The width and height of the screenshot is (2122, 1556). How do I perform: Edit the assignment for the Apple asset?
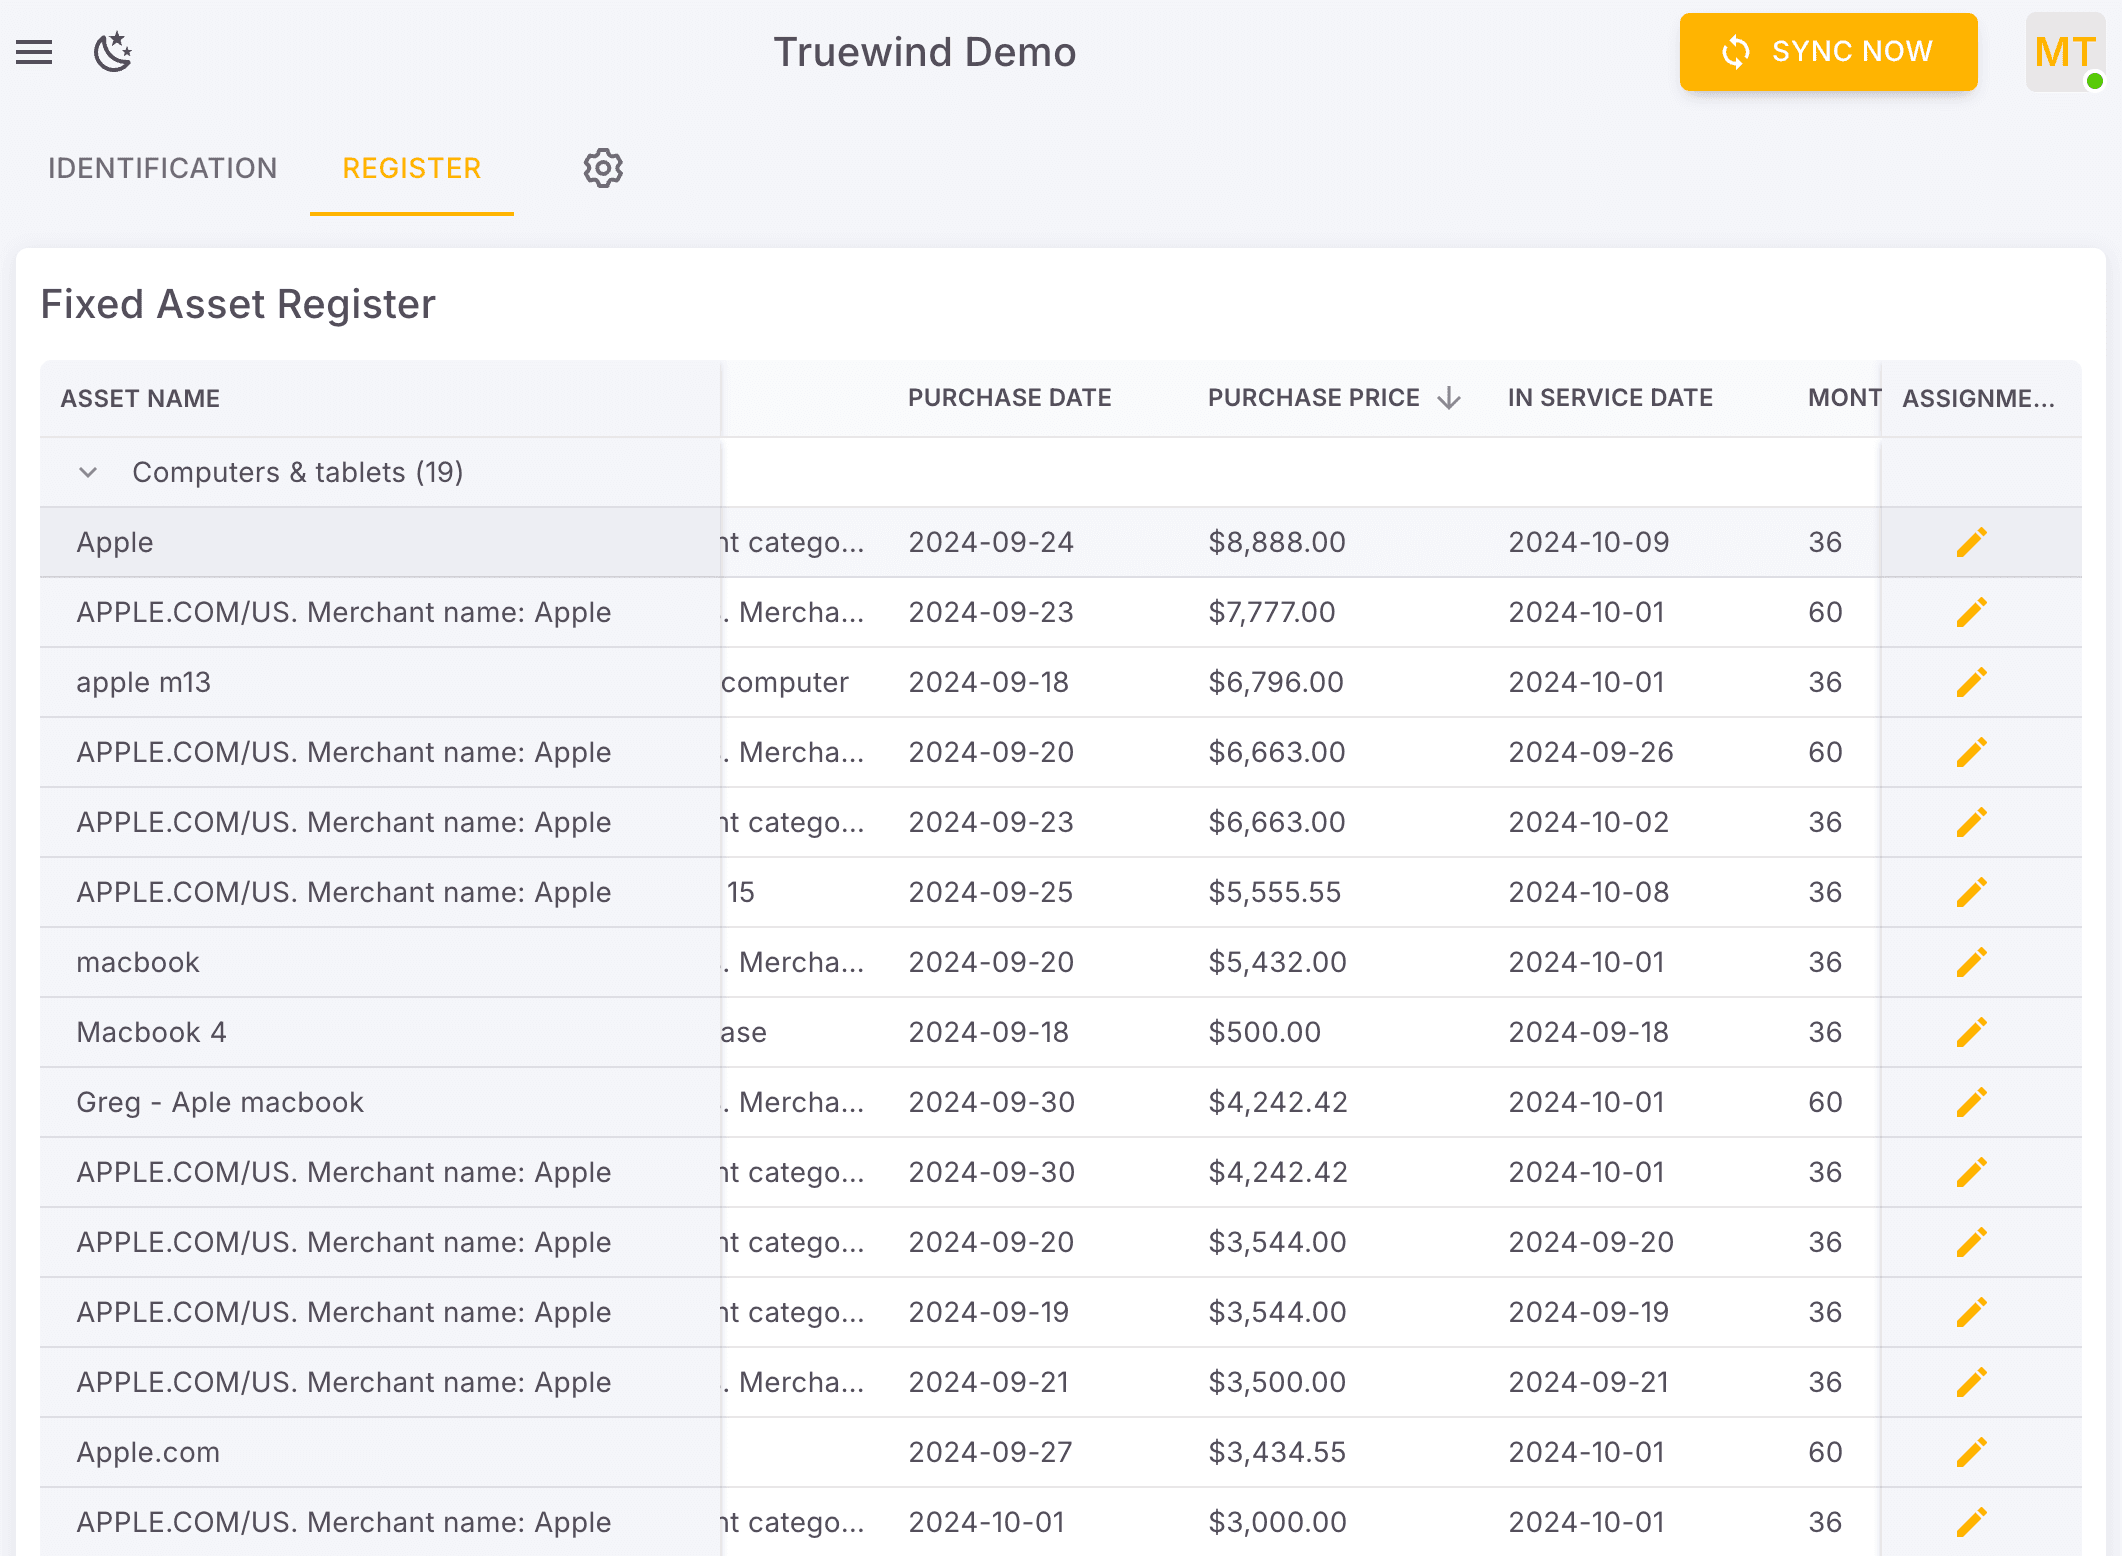[x=1971, y=541]
